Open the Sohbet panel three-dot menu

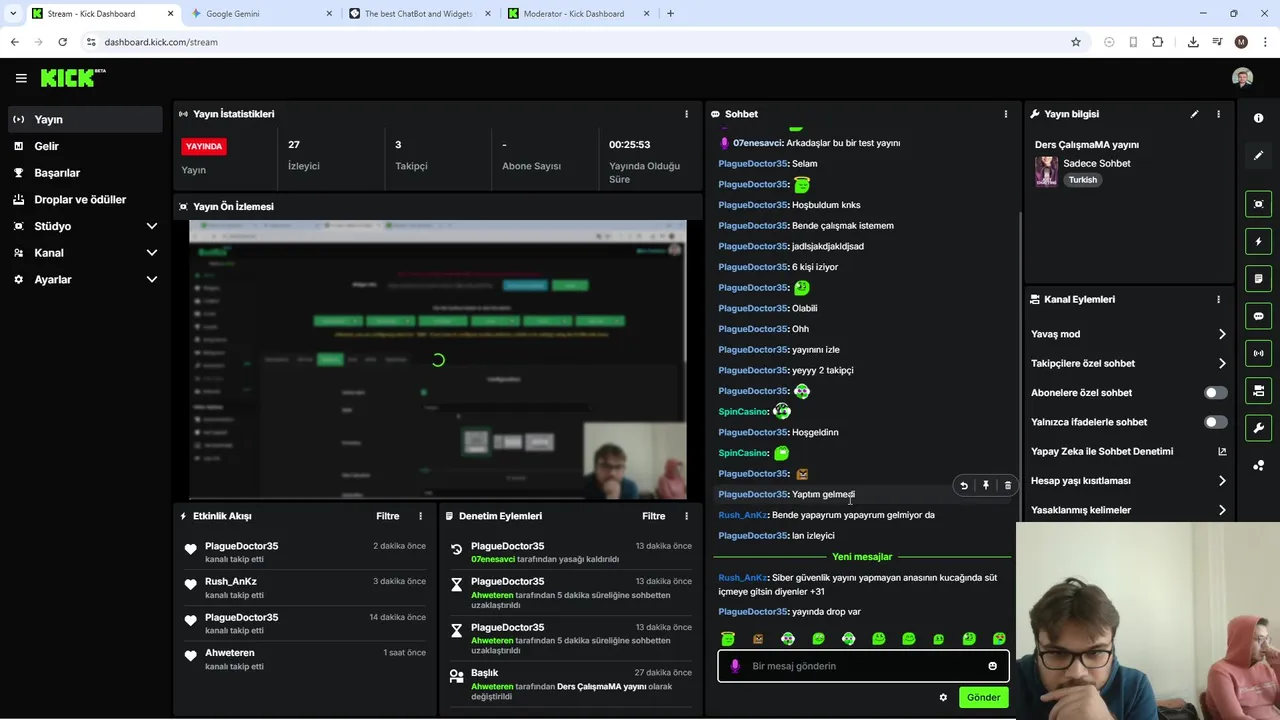(x=1005, y=114)
